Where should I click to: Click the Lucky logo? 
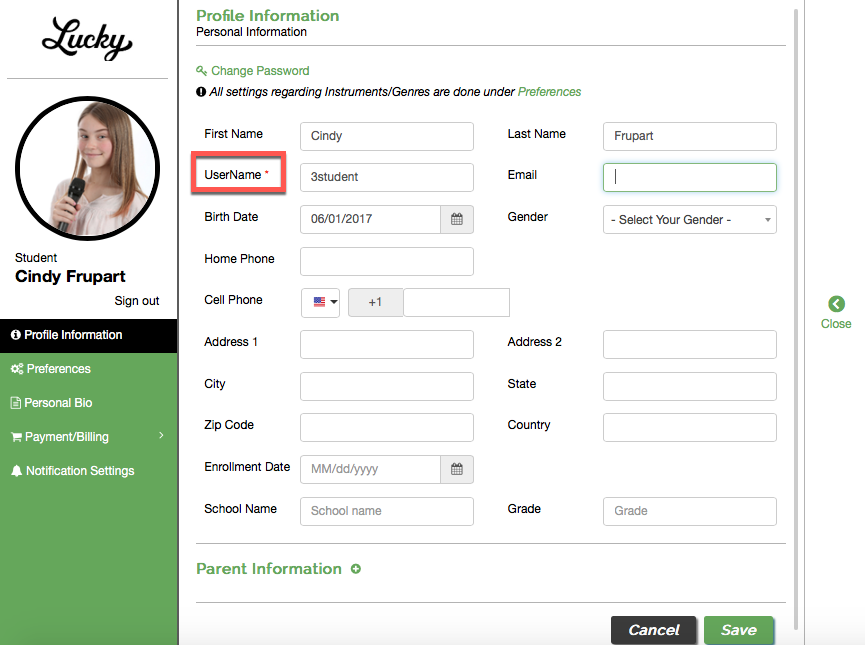point(87,40)
